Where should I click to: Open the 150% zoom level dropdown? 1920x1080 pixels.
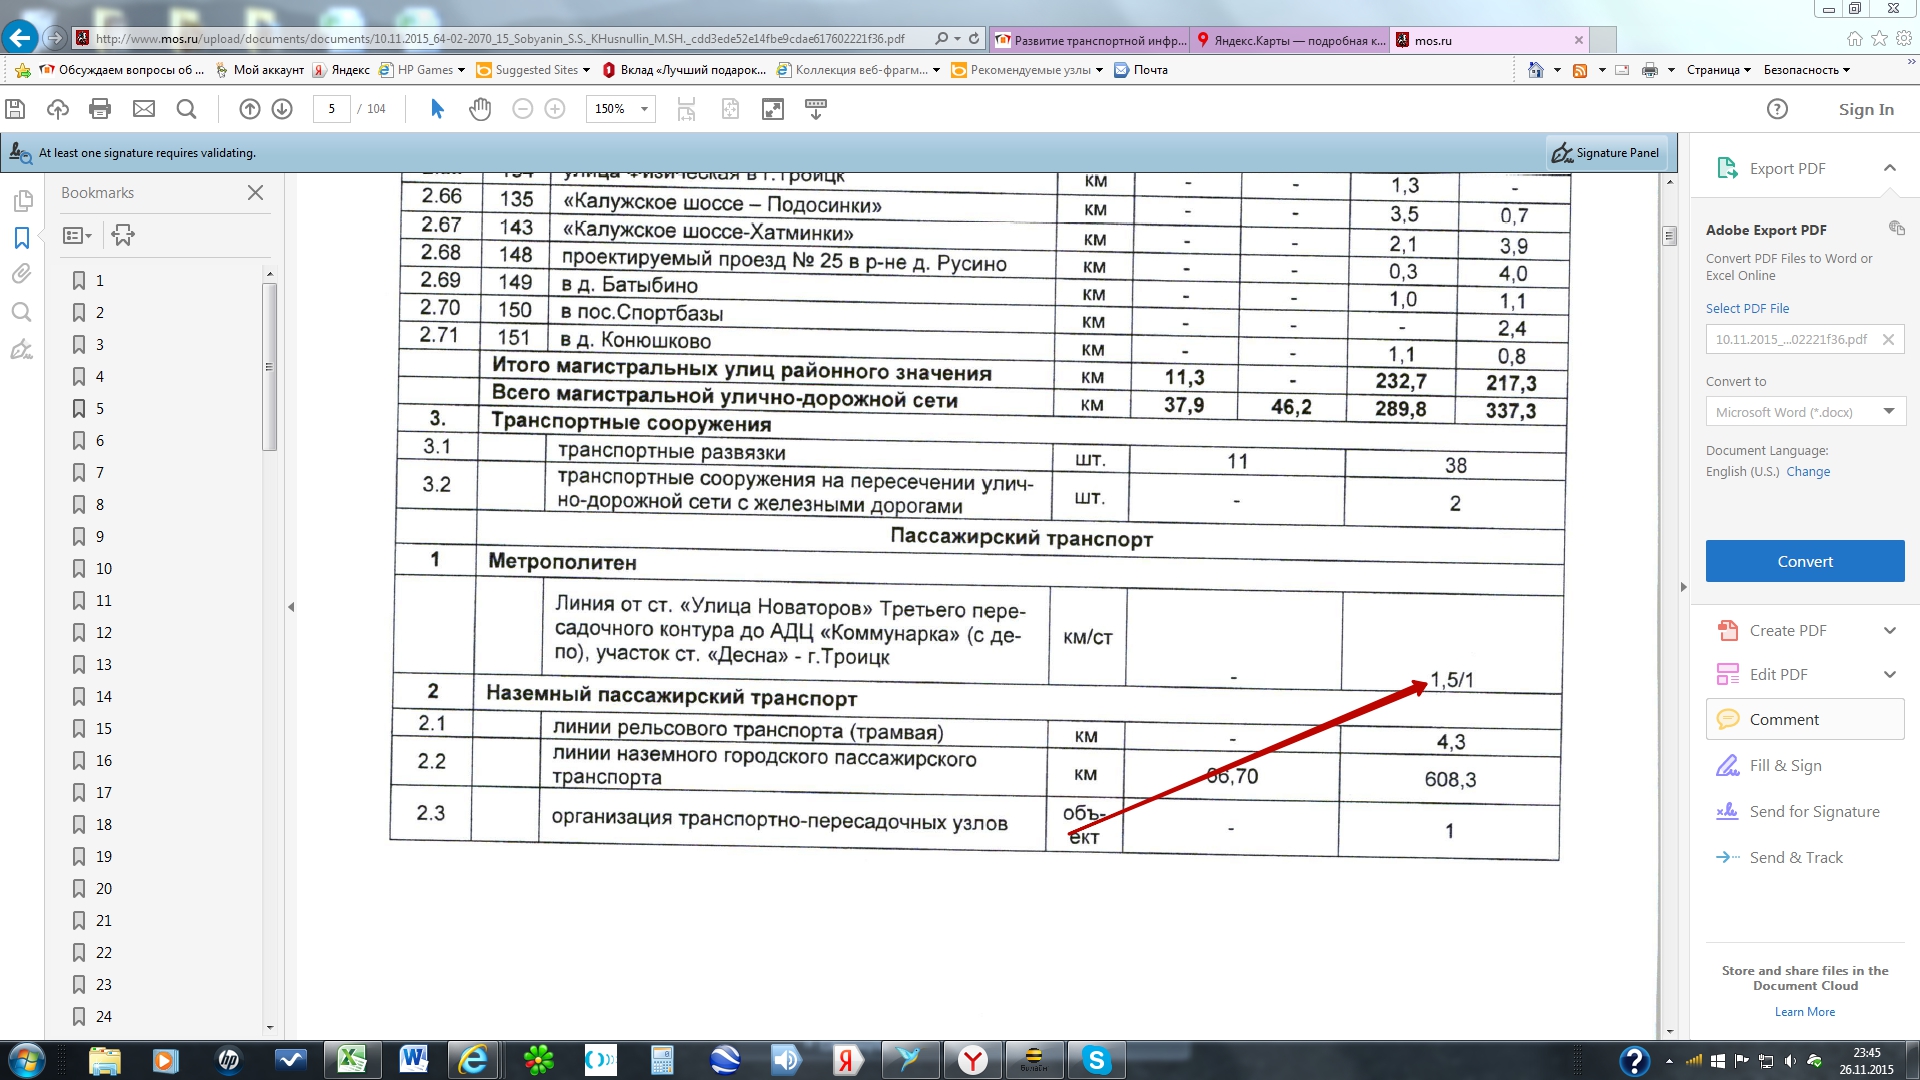tap(644, 109)
